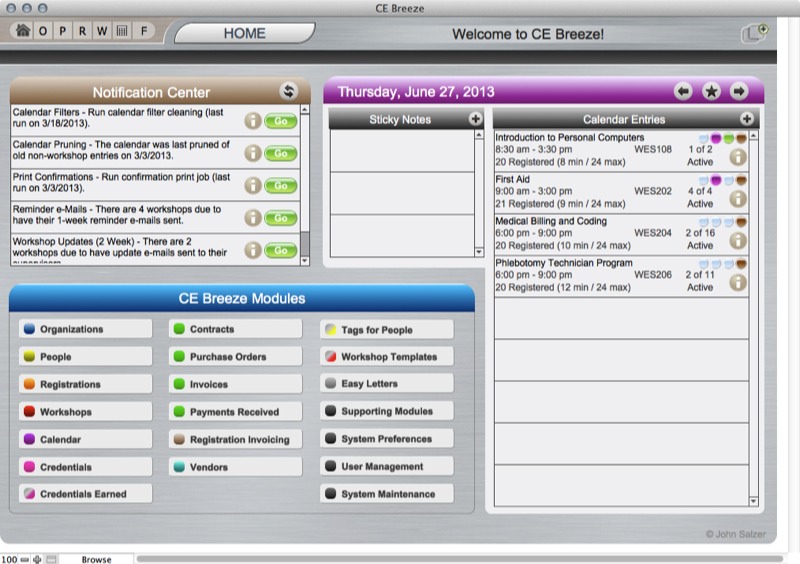Image resolution: width=800 pixels, height=564 pixels.
Task: Select the First Aid calendar entry title
Action: [512, 179]
